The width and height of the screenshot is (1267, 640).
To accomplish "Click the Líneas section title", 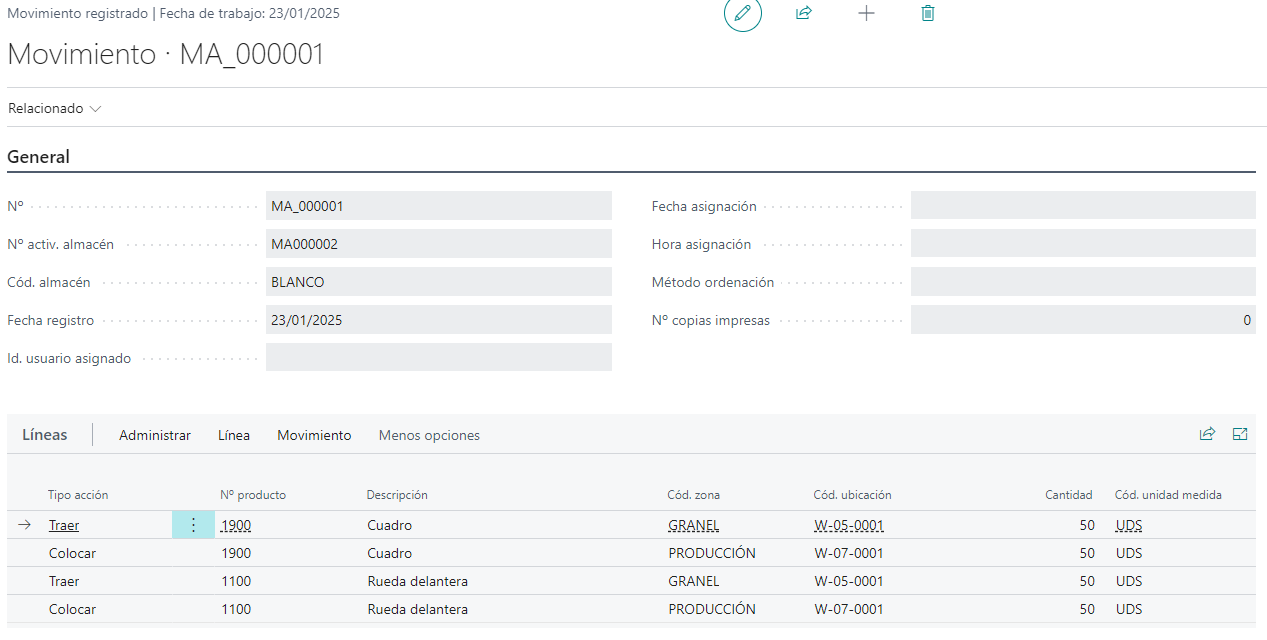I will click(45, 435).
